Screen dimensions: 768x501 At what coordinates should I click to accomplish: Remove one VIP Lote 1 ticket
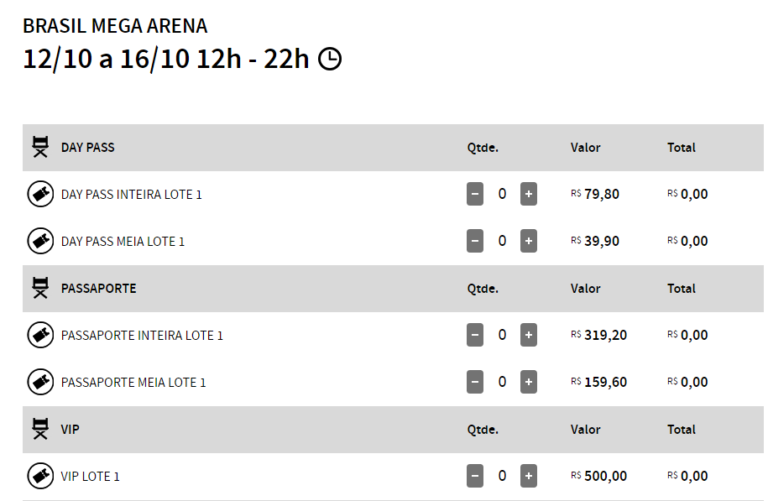[475, 476]
